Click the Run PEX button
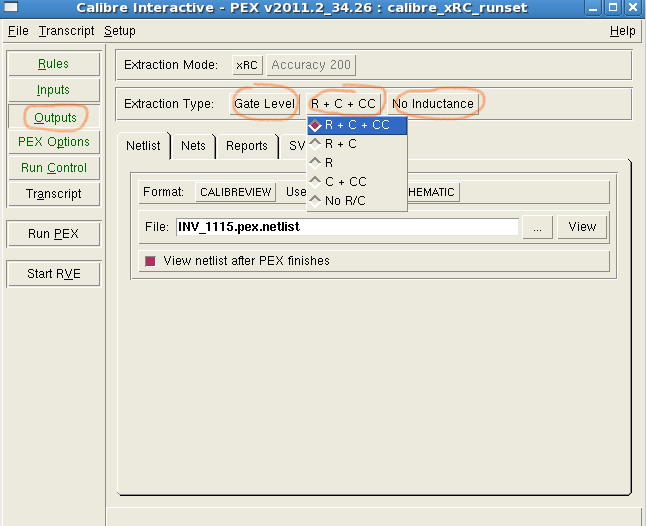The width and height of the screenshot is (646, 526). point(54,234)
